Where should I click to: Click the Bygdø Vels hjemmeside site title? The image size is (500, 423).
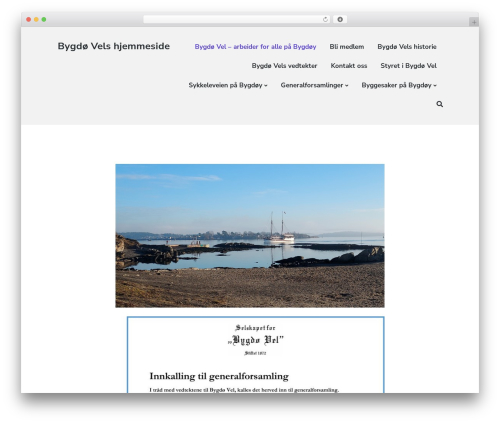(114, 46)
